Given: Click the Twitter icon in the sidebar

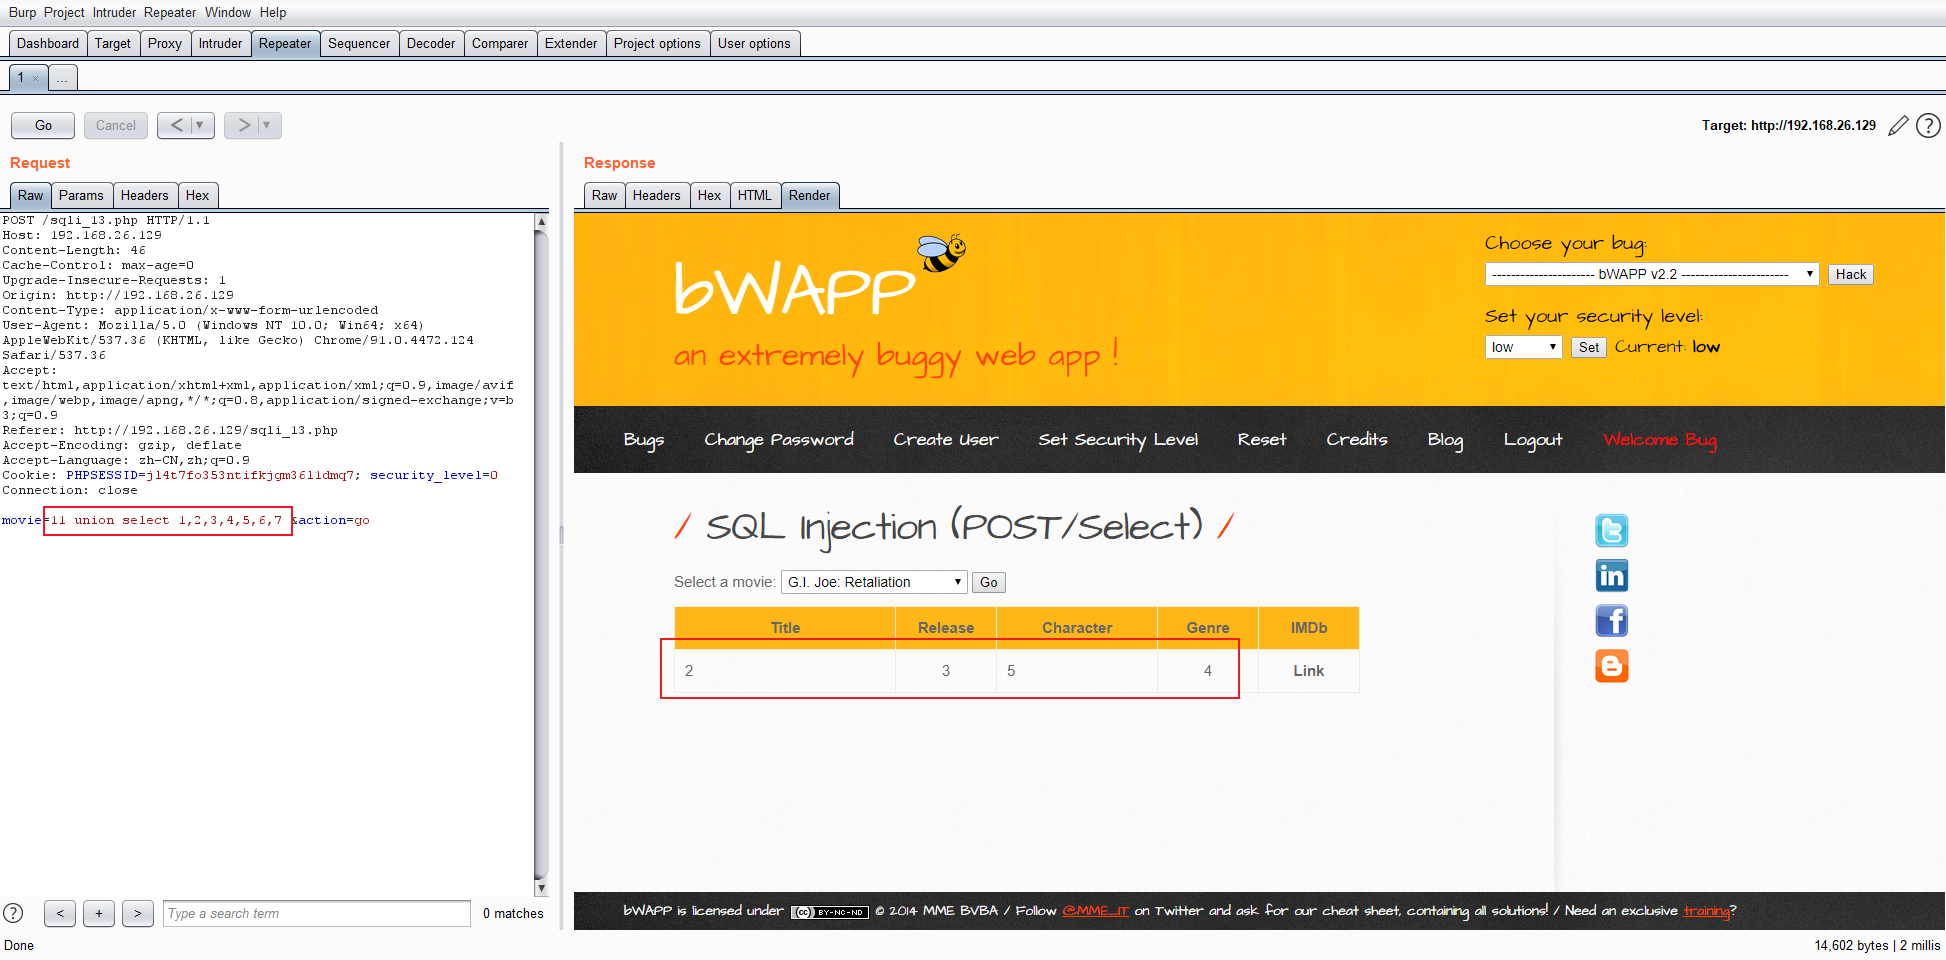Looking at the screenshot, I should (x=1611, y=530).
